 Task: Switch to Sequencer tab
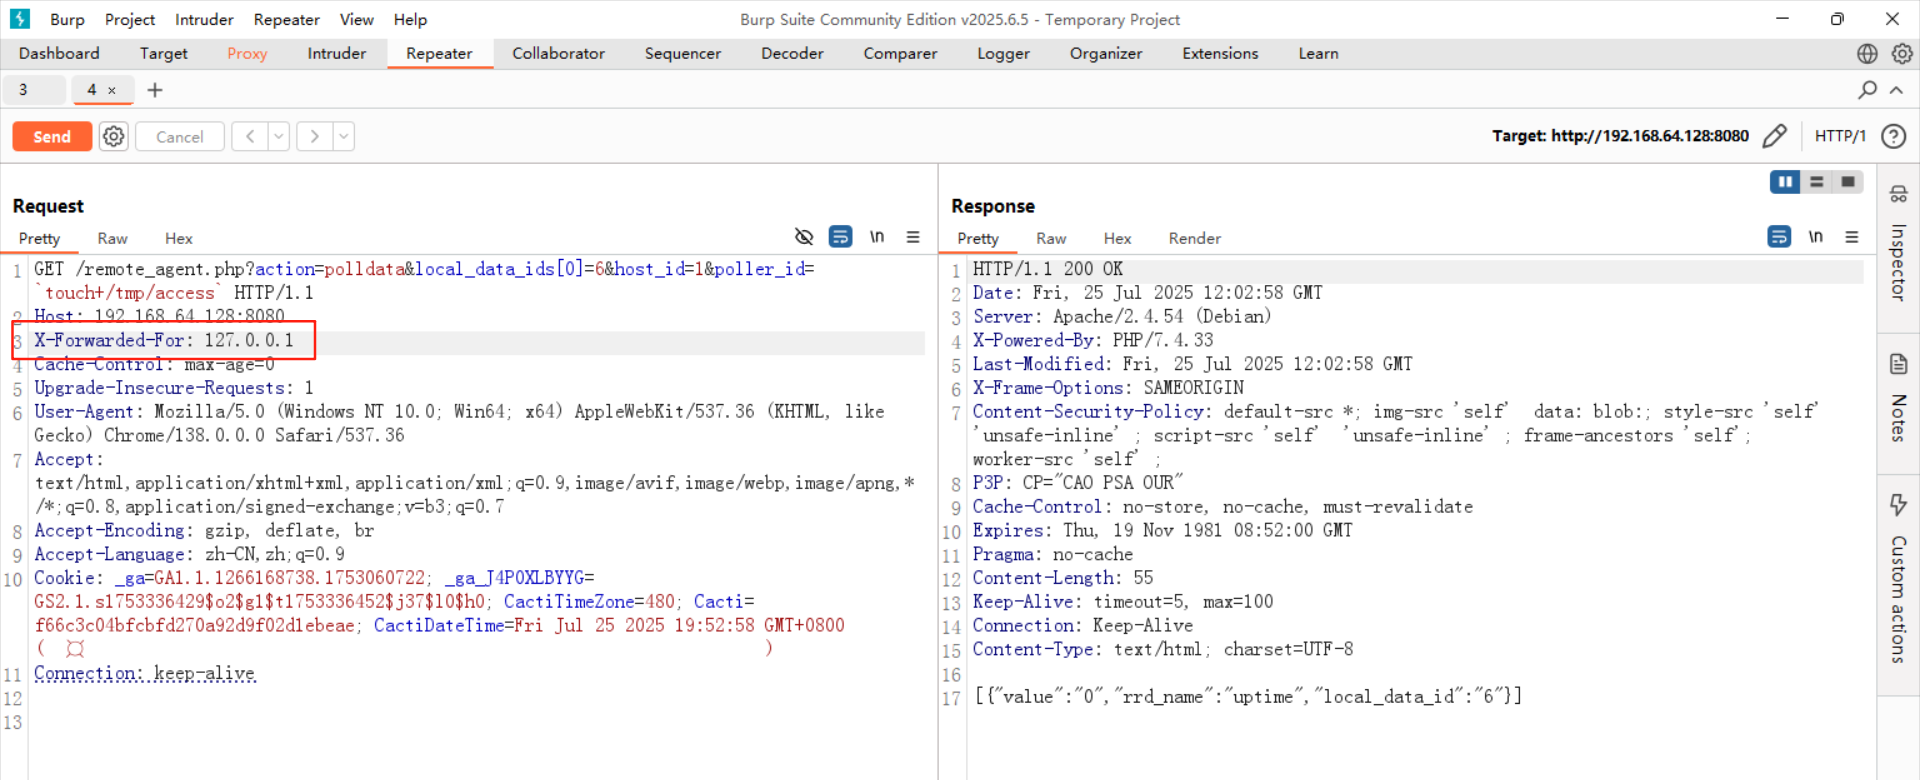tap(683, 54)
